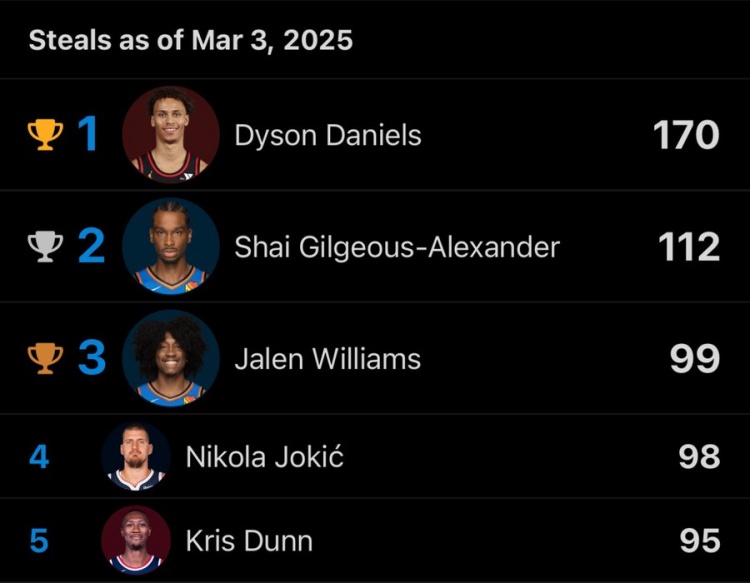This screenshot has height=583, width=750.
Task: Click the rank number 4
Action: (x=39, y=457)
